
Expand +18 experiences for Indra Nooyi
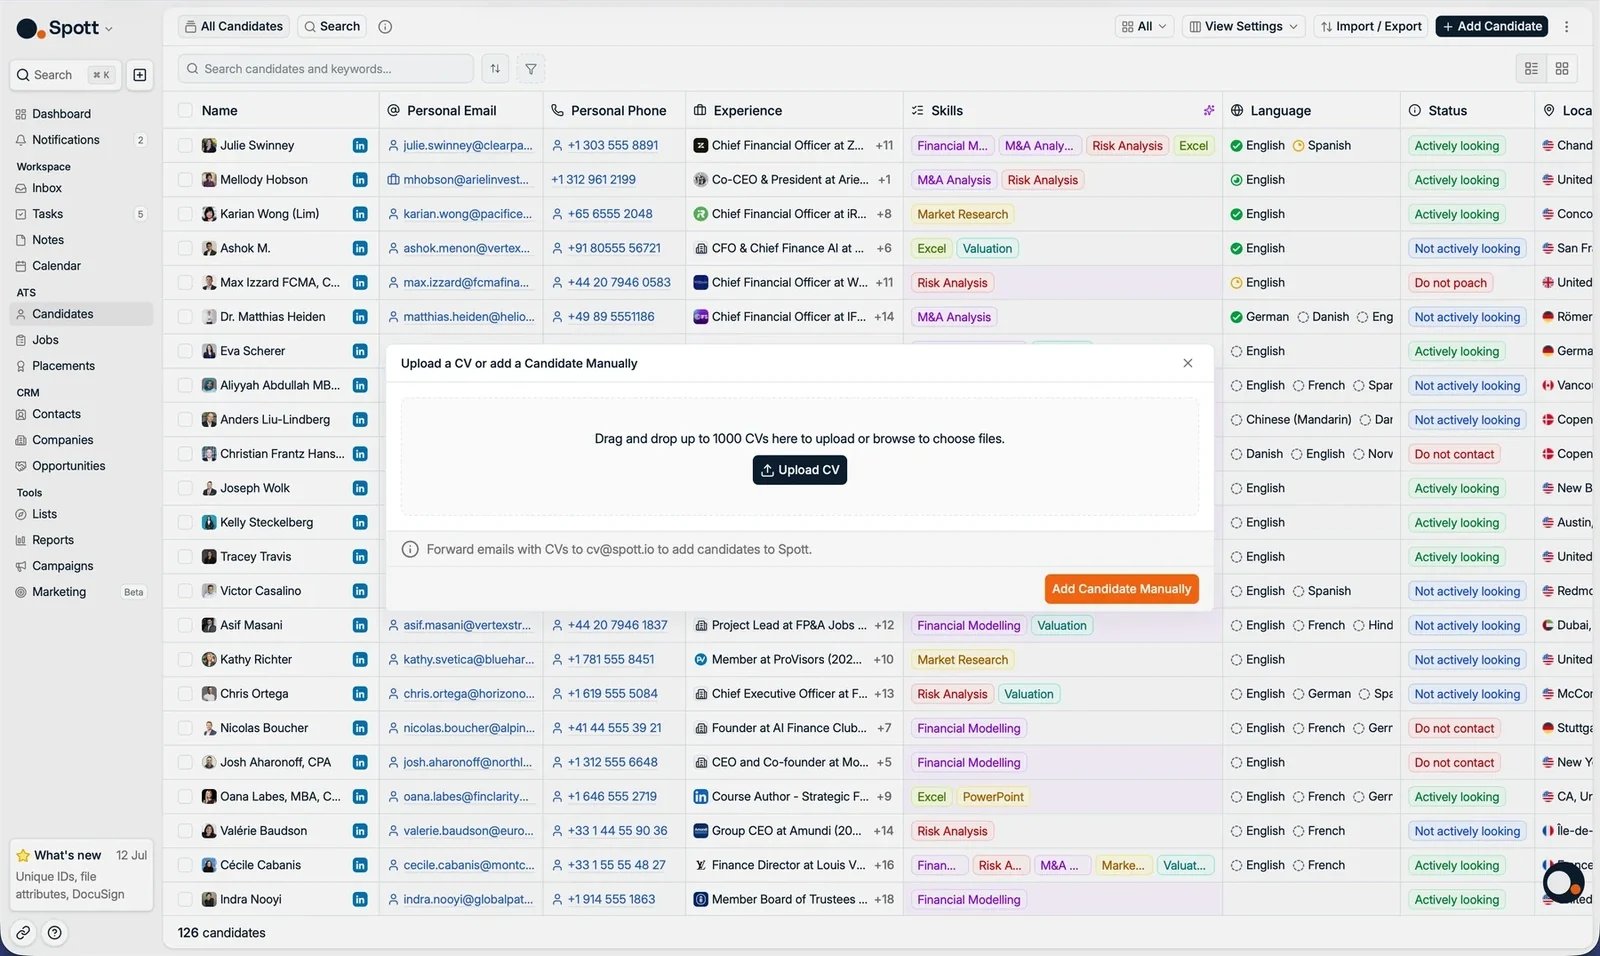(x=884, y=900)
